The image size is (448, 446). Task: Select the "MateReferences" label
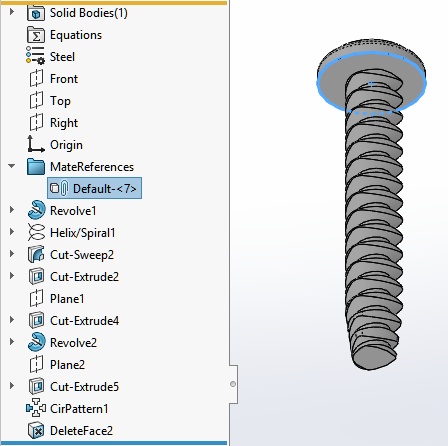[92, 167]
